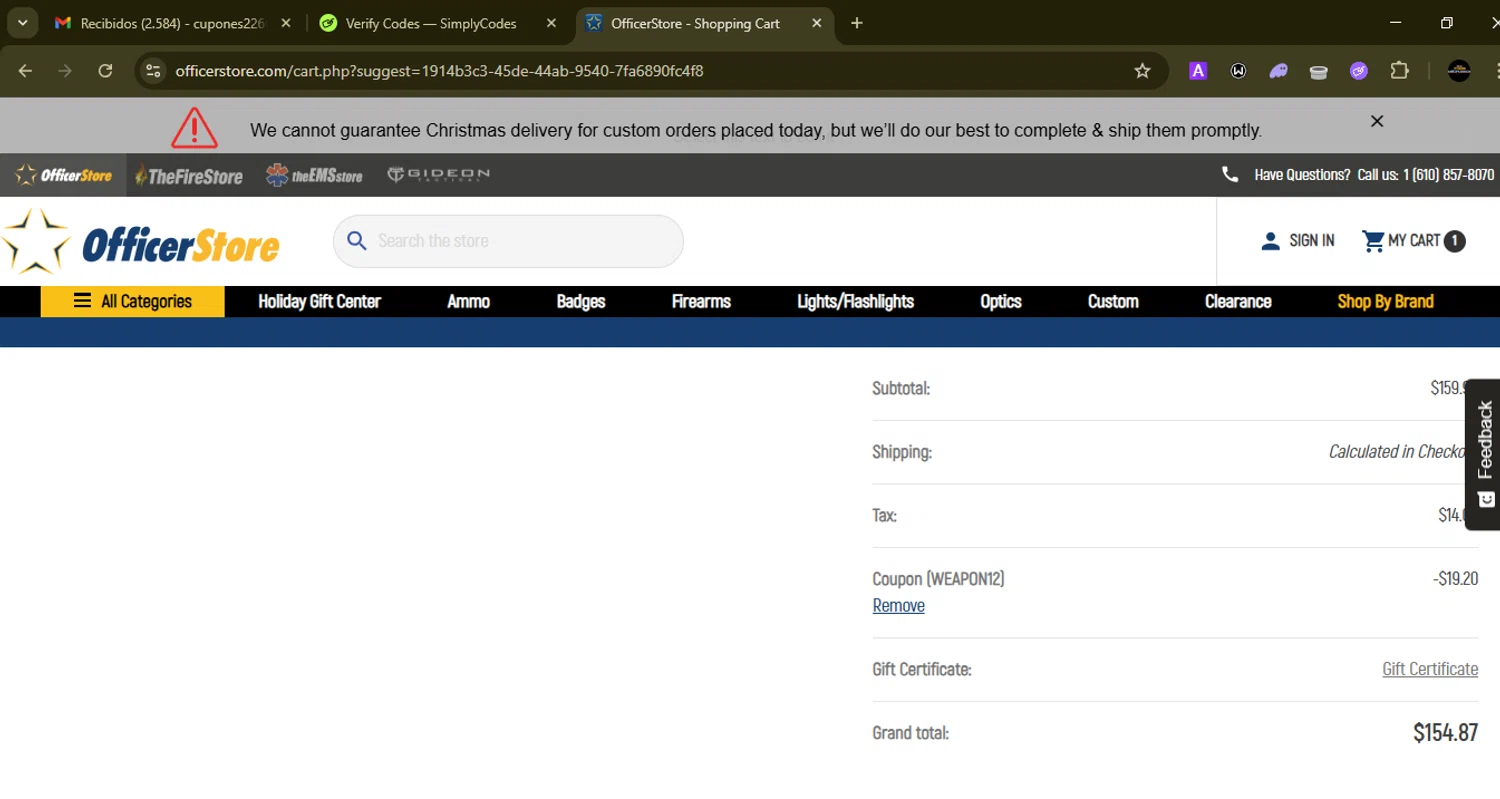Open the Ammo category
1500x799 pixels.
point(469,301)
